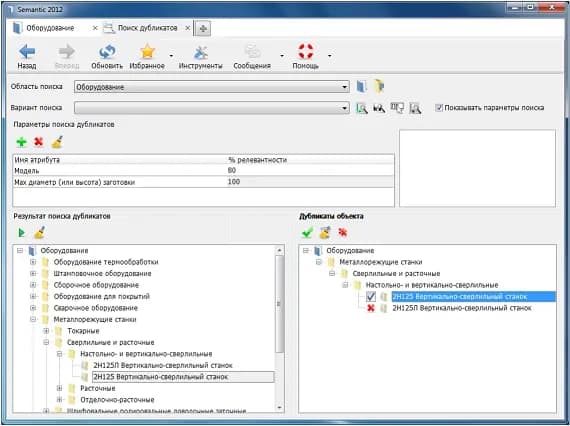Delete search parameter with red cross

[x=39, y=141]
